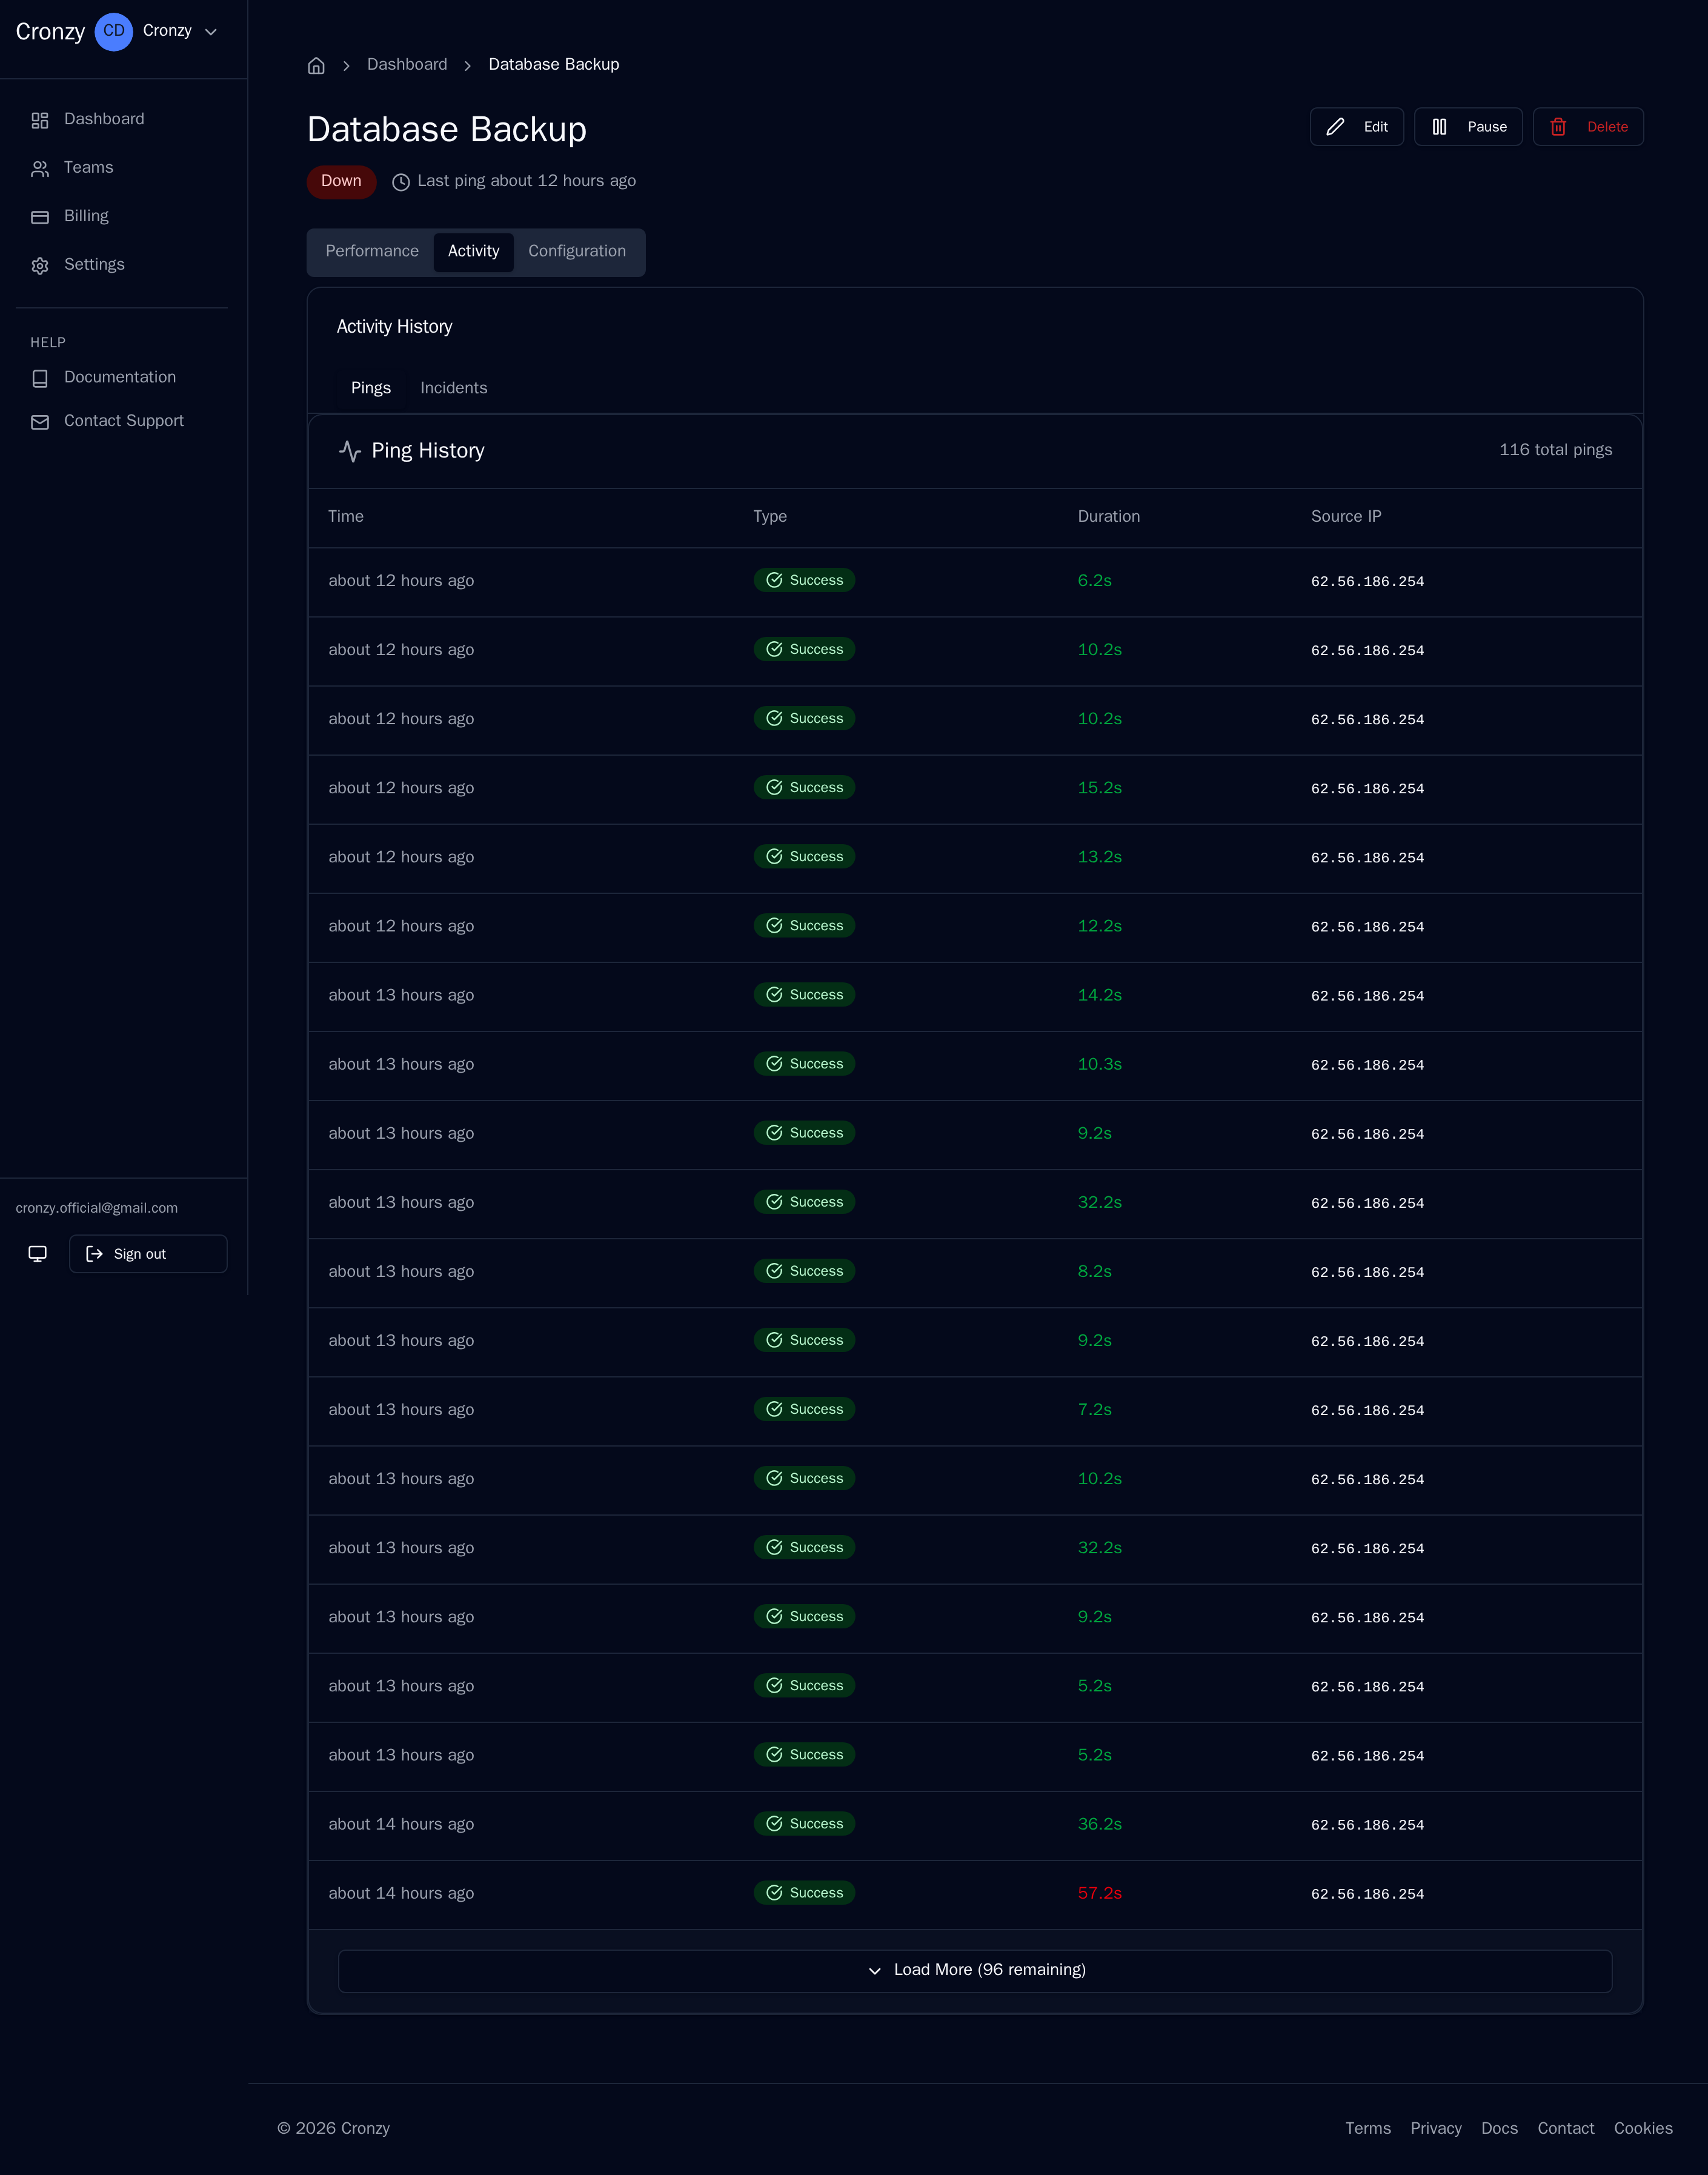Select the Teams sidebar icon
This screenshot has height=2175, width=1708.
(x=40, y=168)
